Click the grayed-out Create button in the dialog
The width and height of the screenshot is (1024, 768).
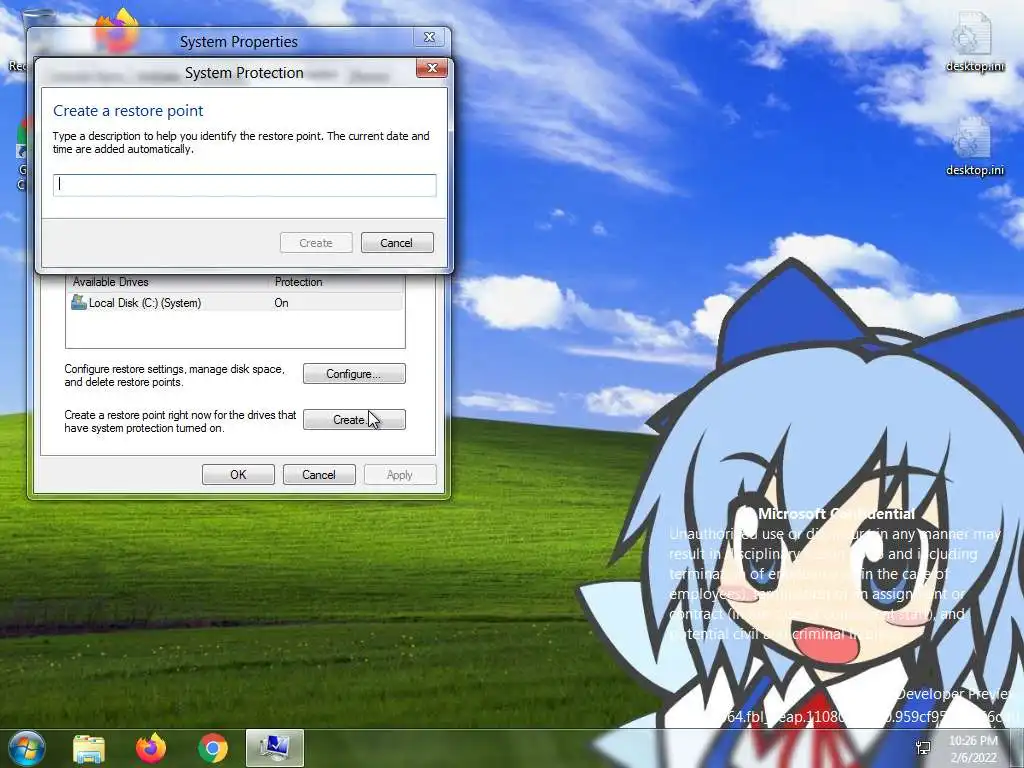(x=316, y=243)
